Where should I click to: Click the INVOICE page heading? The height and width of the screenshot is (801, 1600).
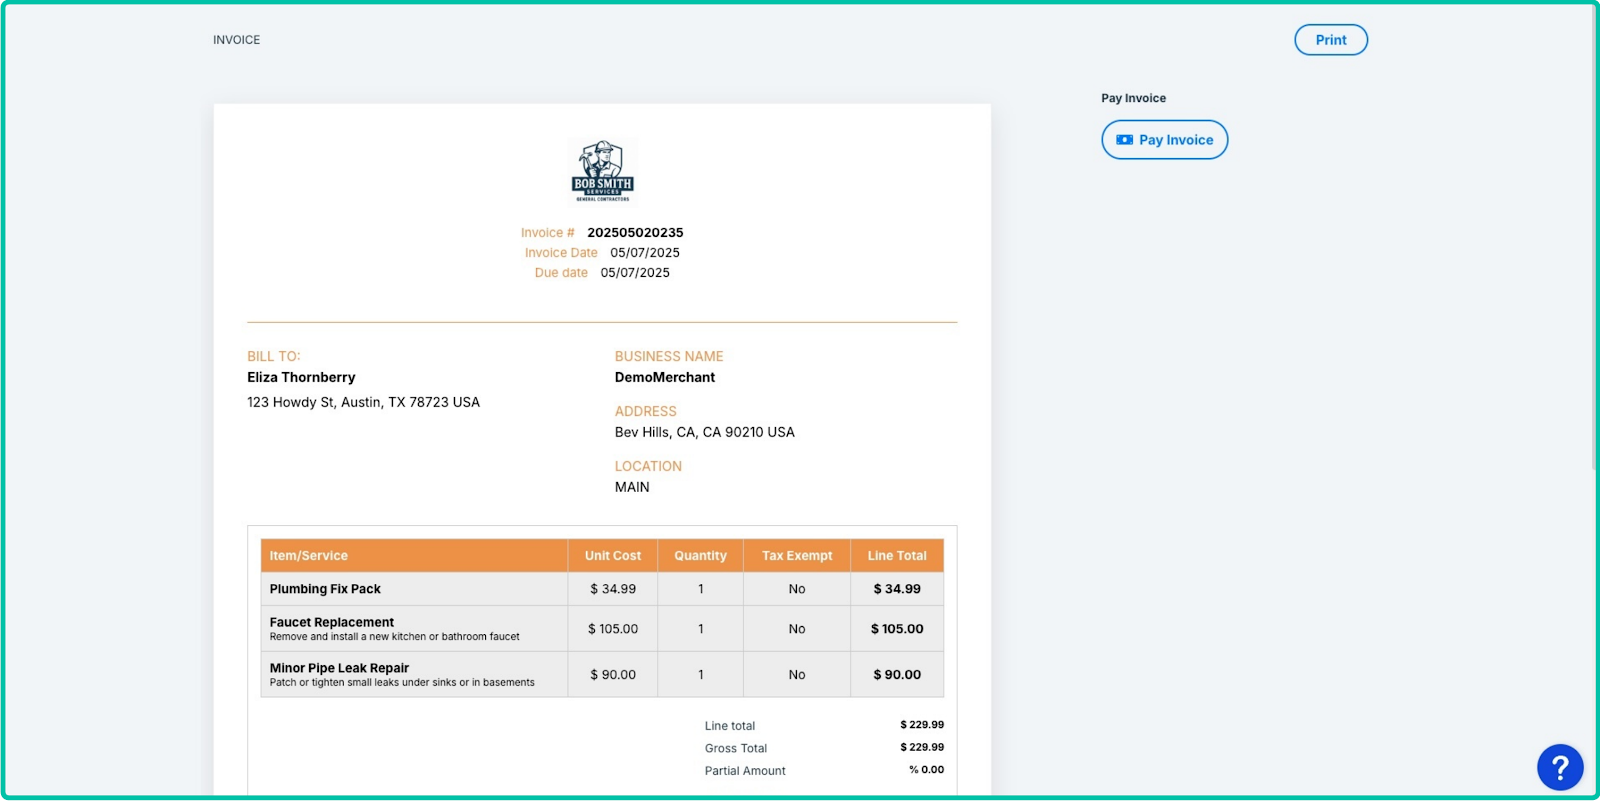(x=236, y=40)
